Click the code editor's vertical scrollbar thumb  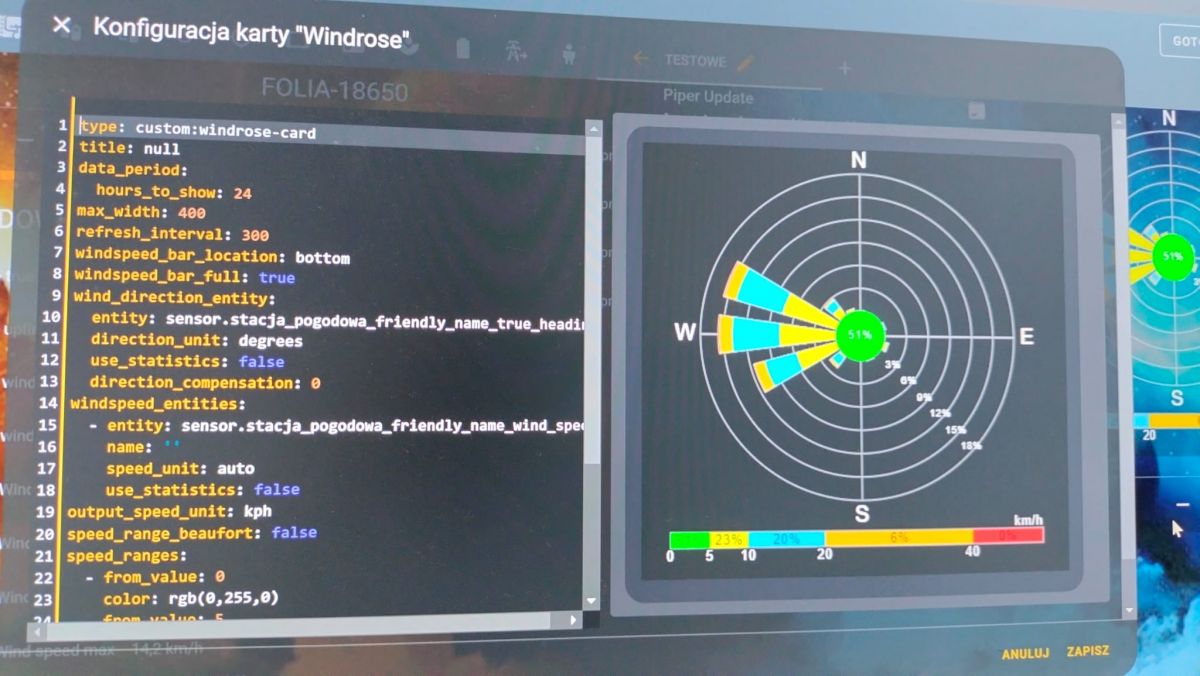[592, 300]
